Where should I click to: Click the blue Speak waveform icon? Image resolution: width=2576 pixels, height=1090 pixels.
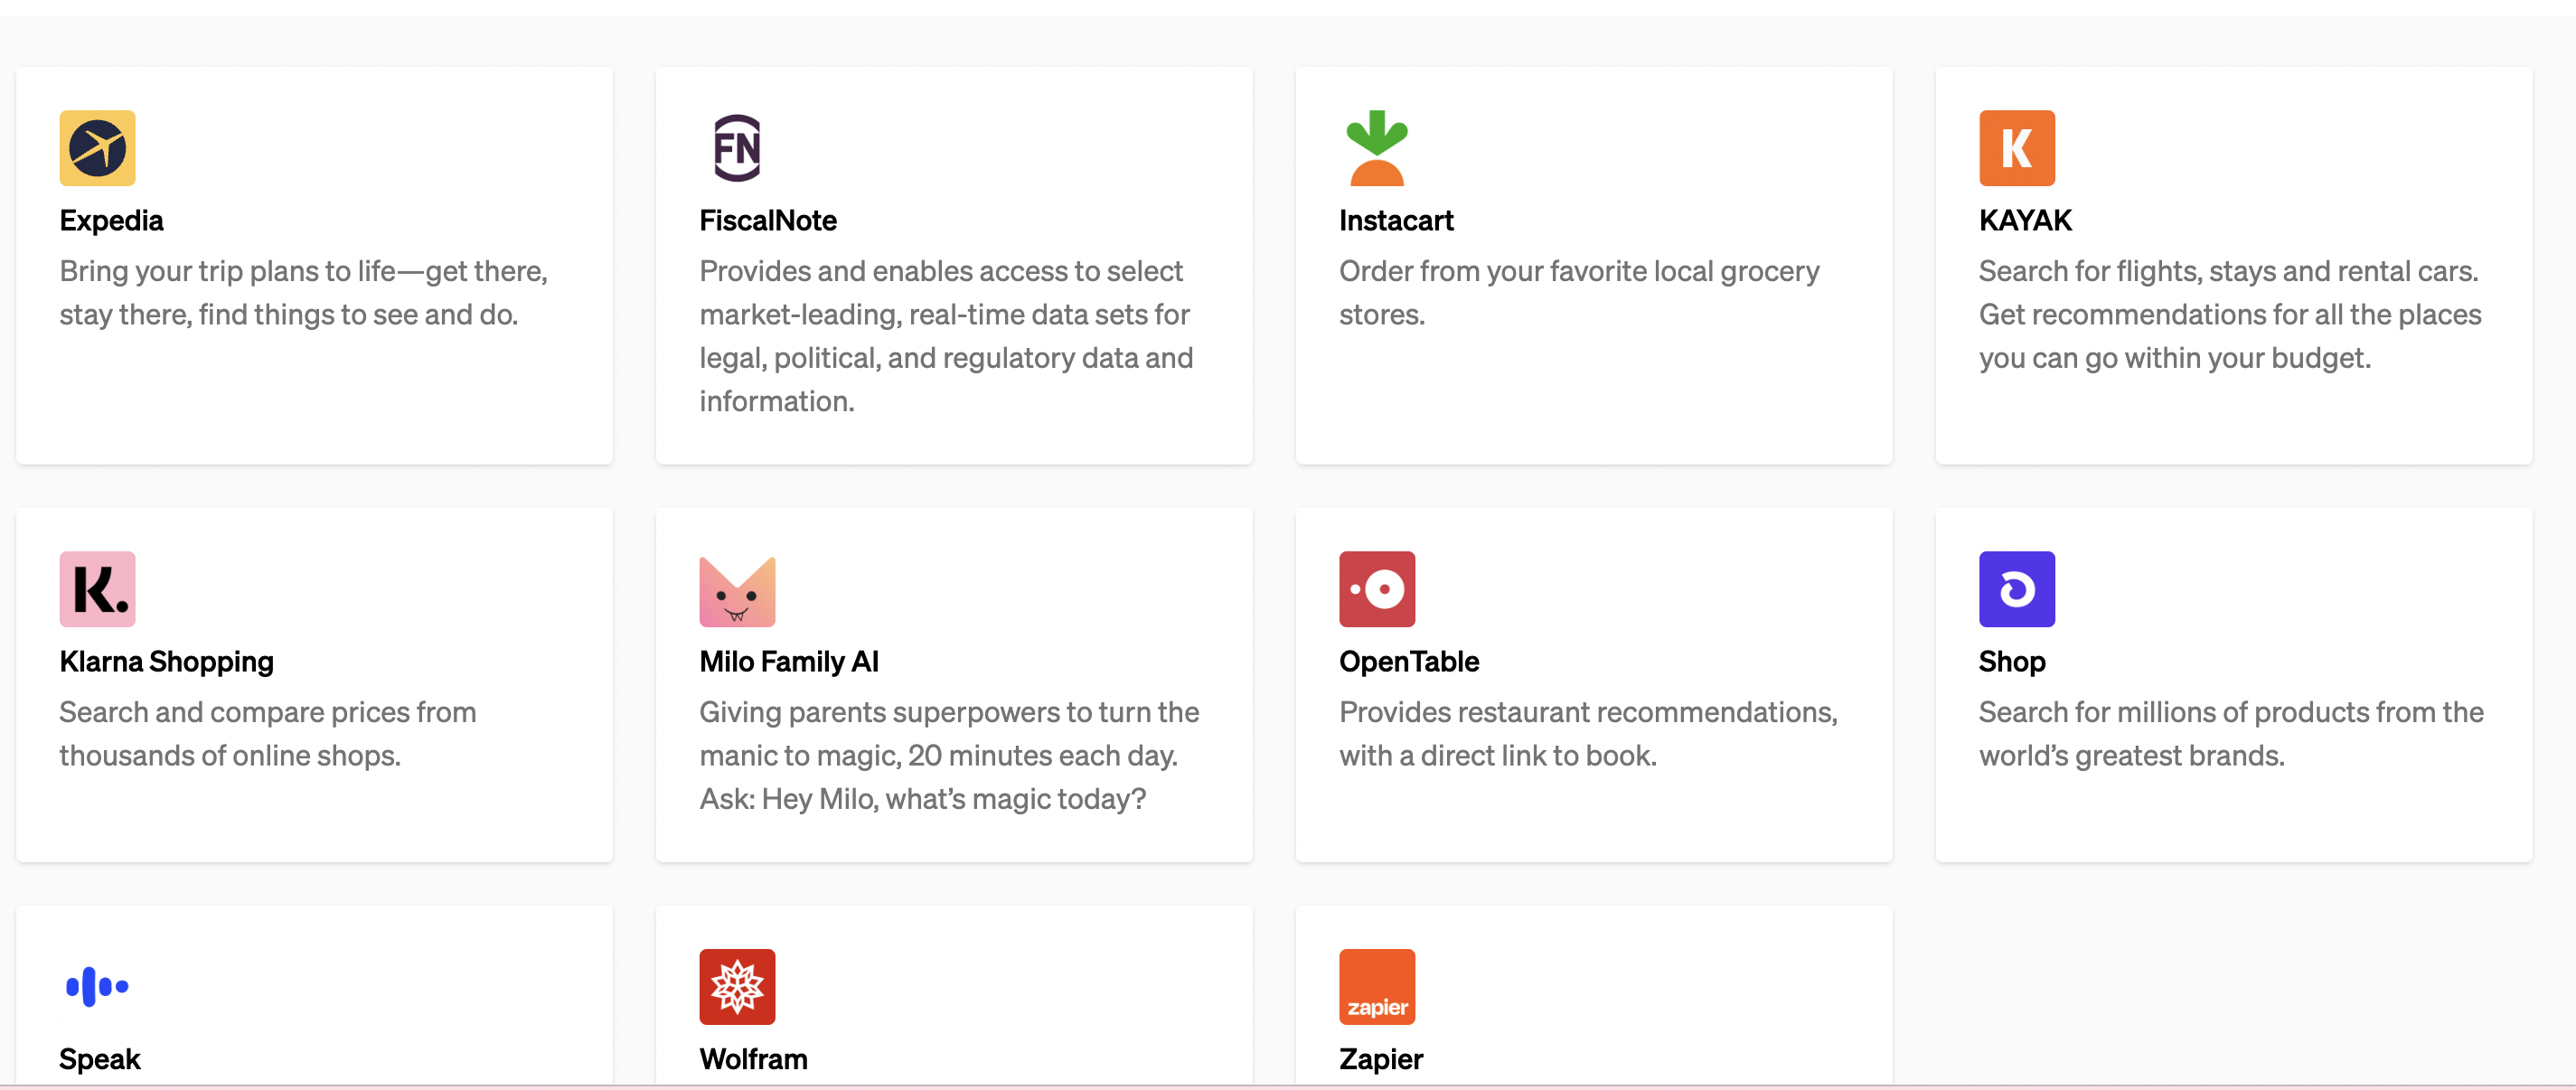(x=97, y=986)
